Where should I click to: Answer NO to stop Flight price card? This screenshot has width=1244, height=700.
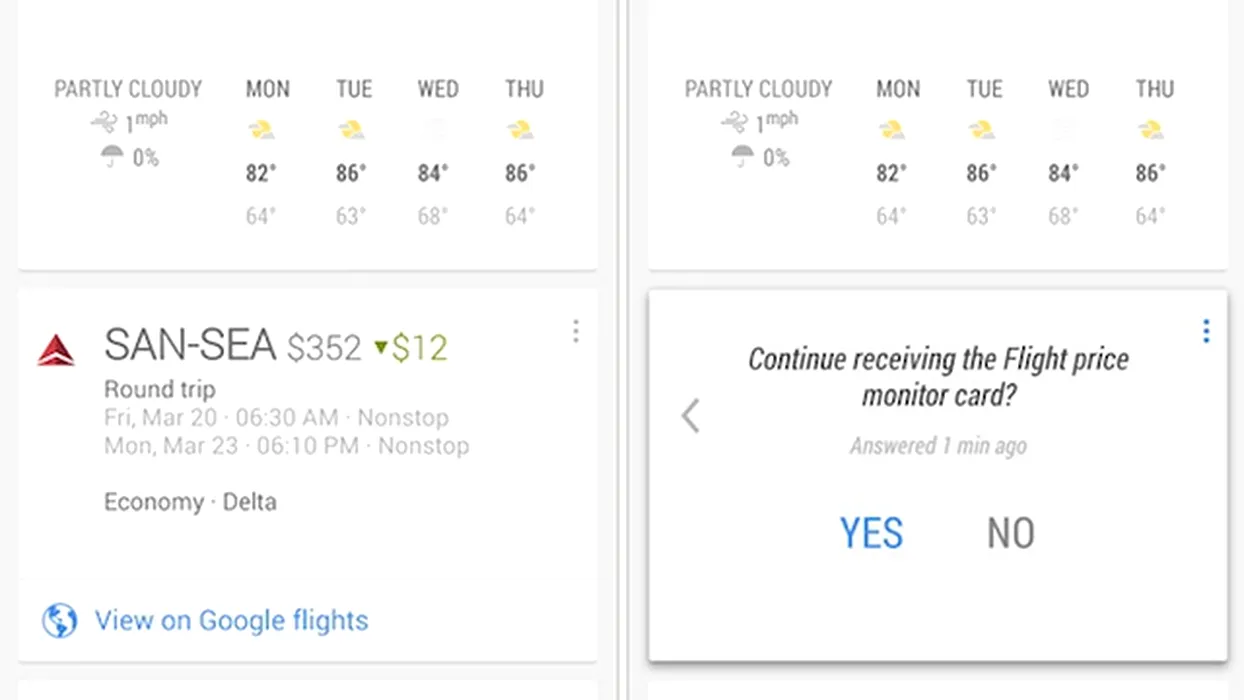coord(1010,534)
